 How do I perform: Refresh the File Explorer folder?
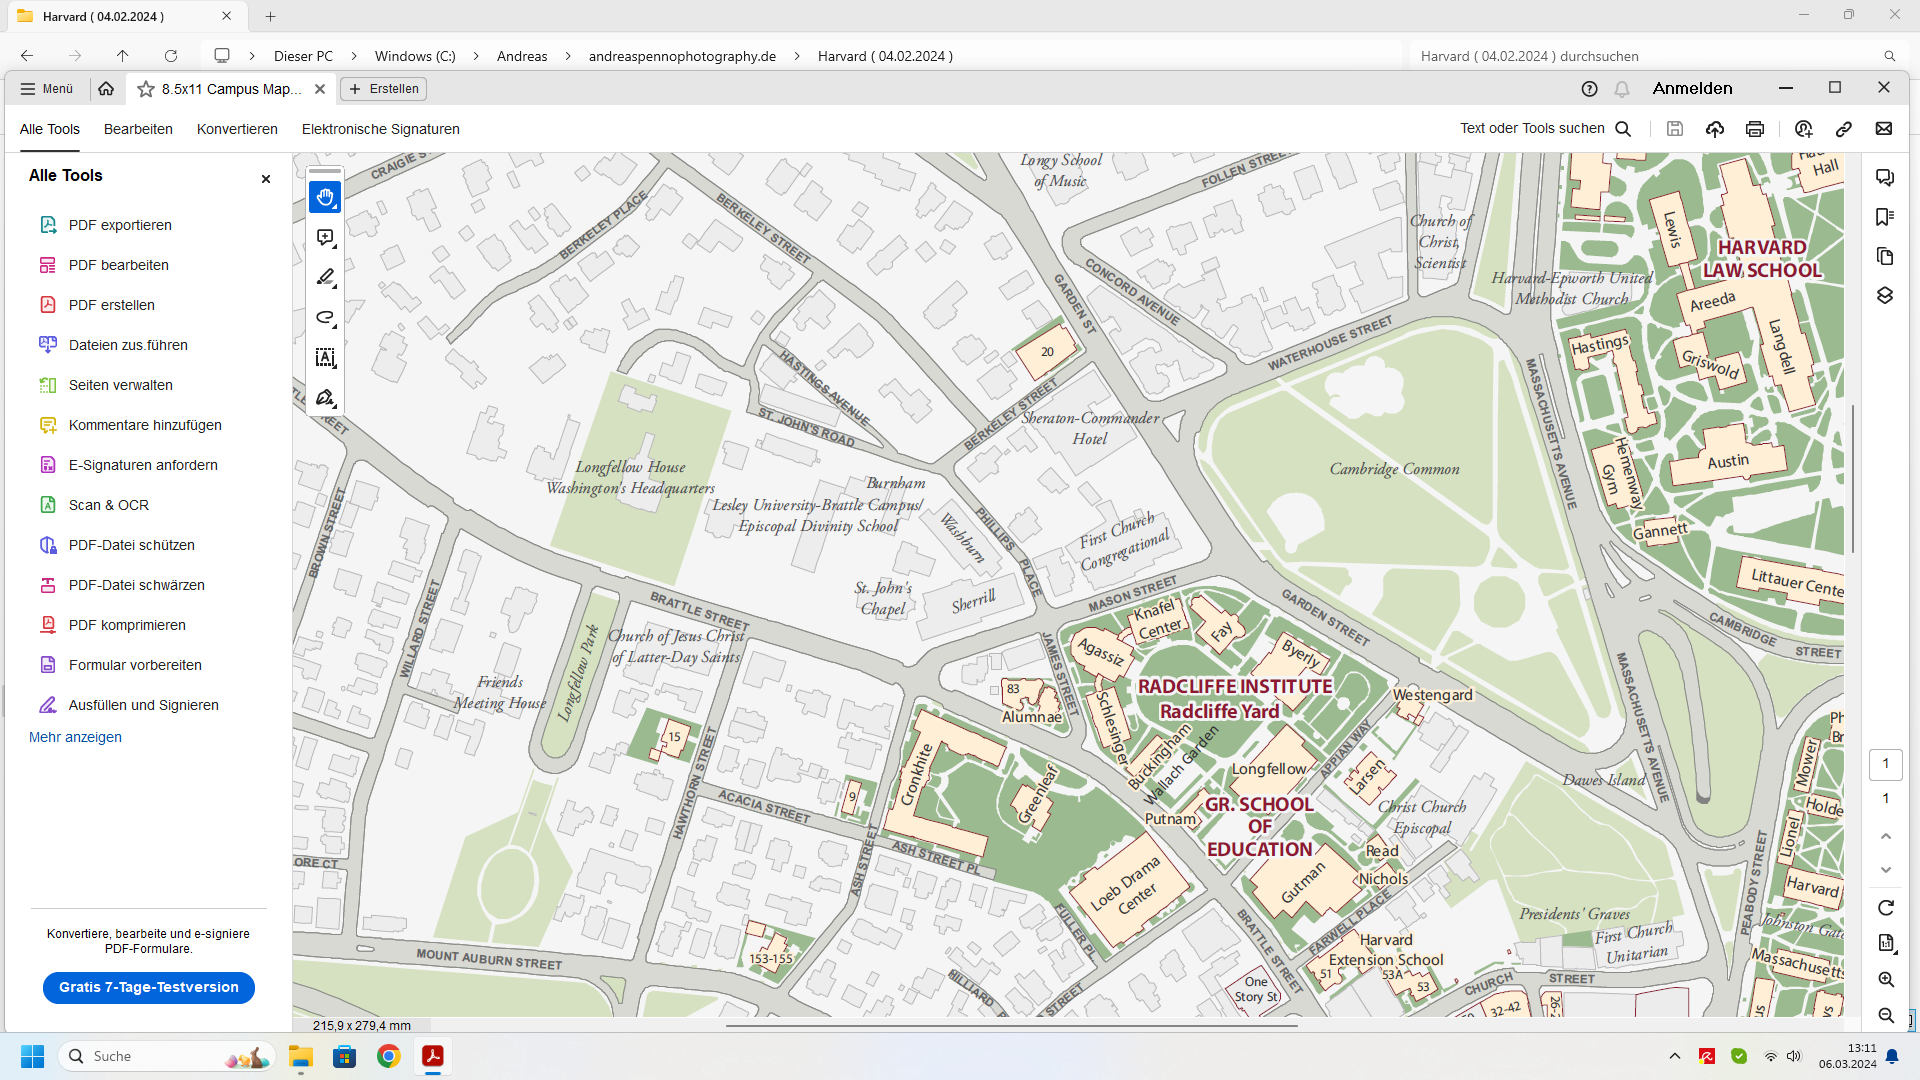point(171,56)
